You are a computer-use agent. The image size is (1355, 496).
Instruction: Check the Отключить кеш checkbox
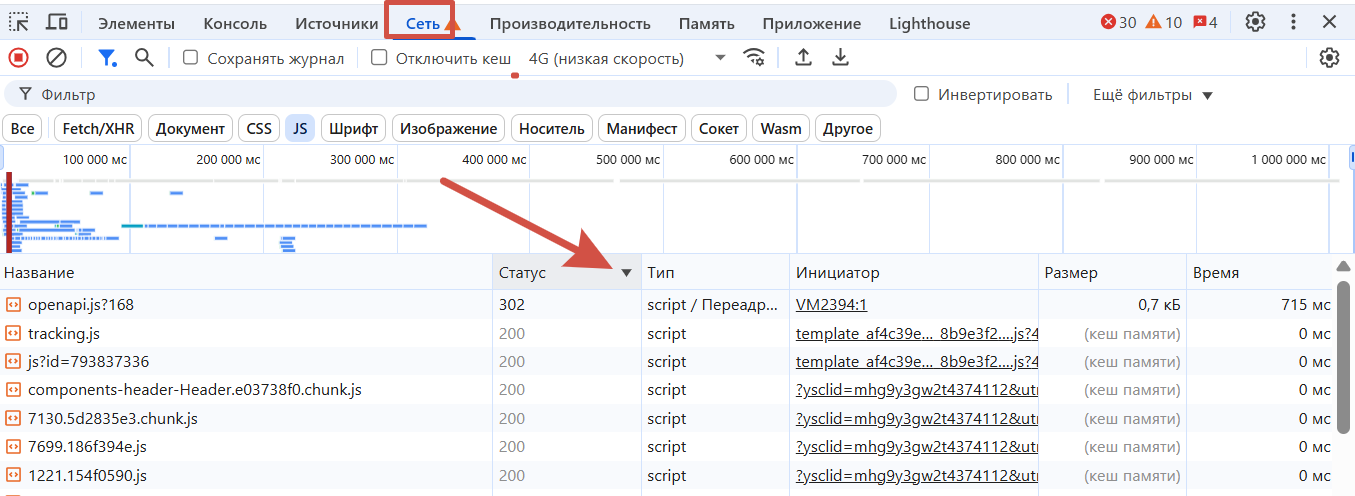click(x=379, y=58)
